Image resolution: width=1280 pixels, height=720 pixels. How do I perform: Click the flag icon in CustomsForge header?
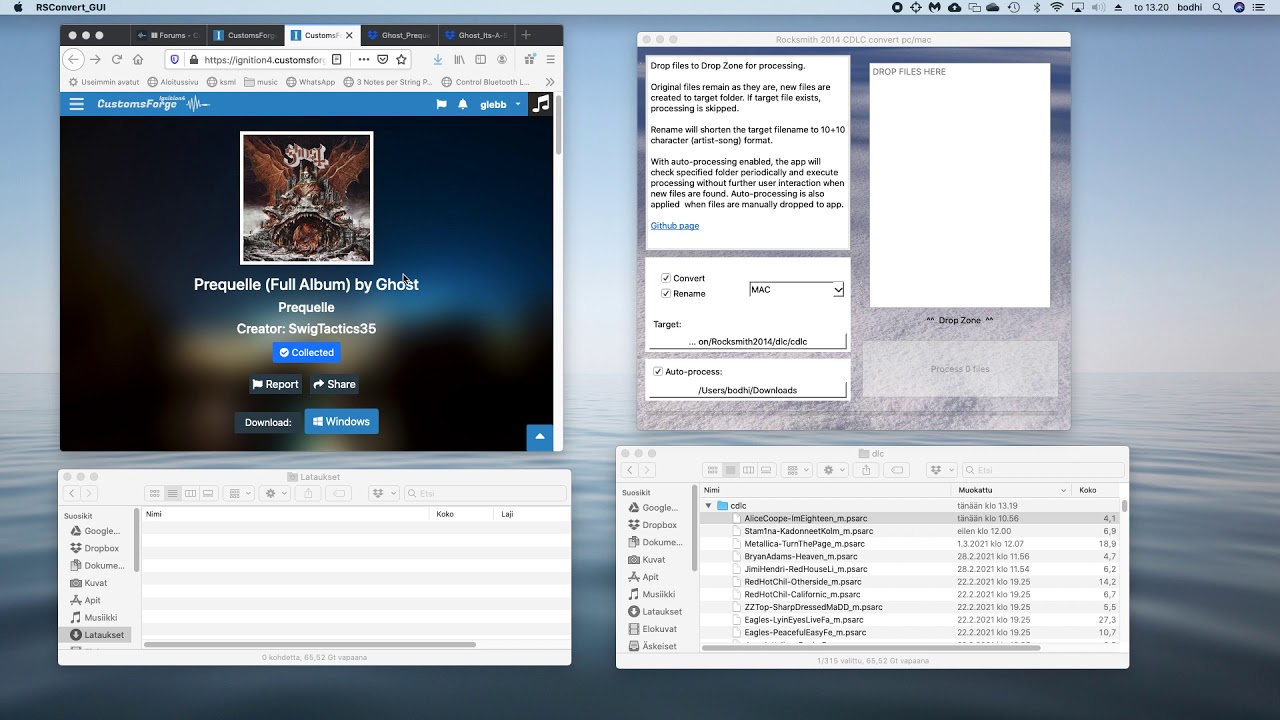coord(441,104)
